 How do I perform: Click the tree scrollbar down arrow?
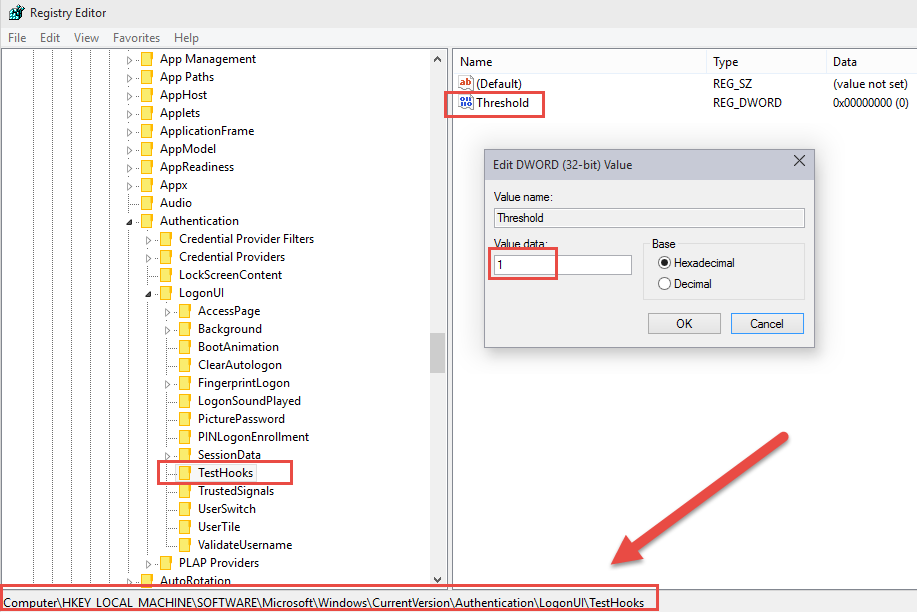coord(437,579)
